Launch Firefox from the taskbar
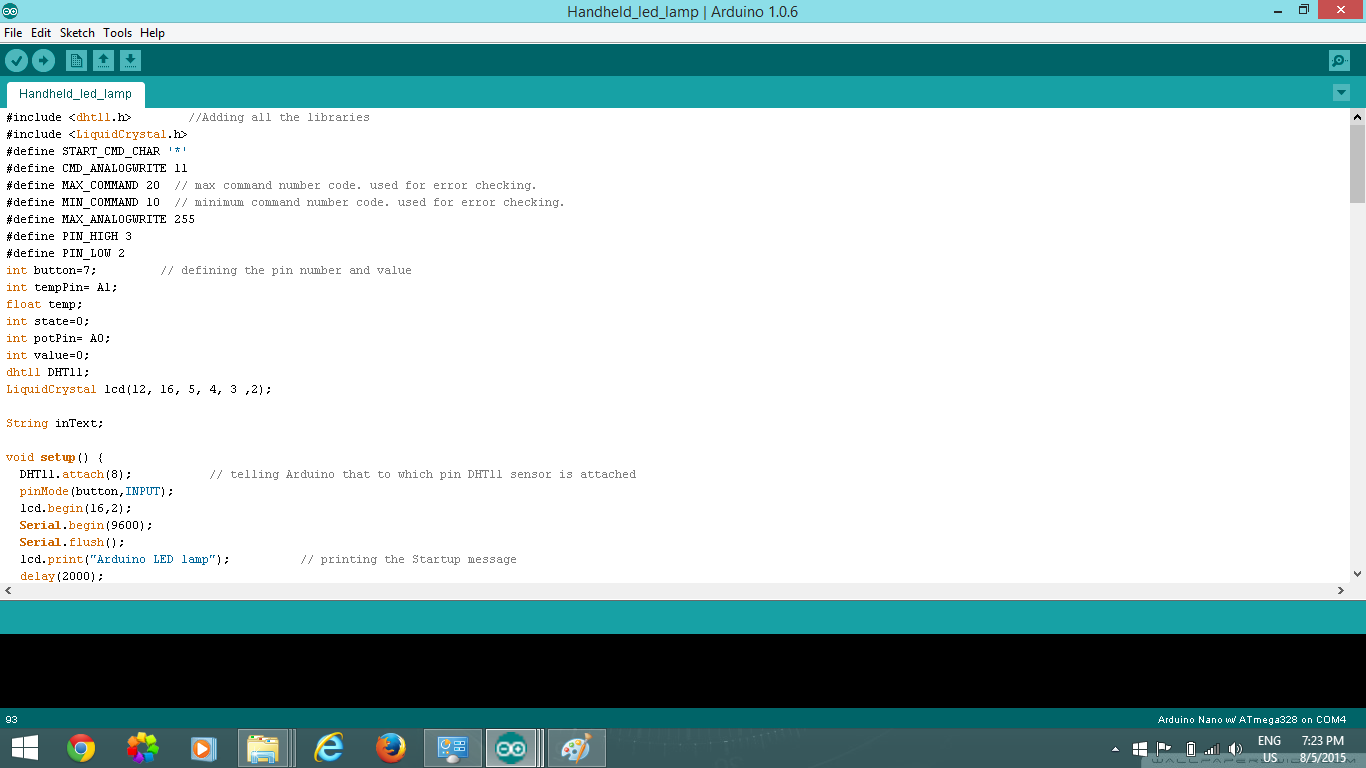This screenshot has width=1366, height=768. [x=390, y=748]
